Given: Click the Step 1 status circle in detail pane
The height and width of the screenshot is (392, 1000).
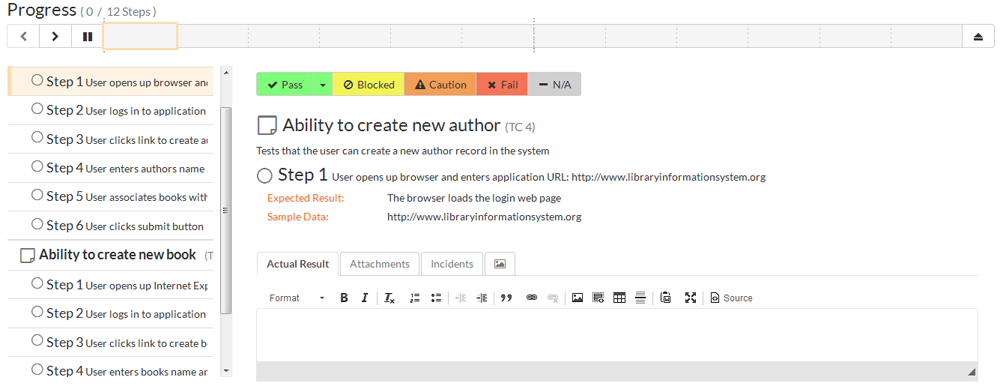Looking at the screenshot, I should [x=264, y=176].
